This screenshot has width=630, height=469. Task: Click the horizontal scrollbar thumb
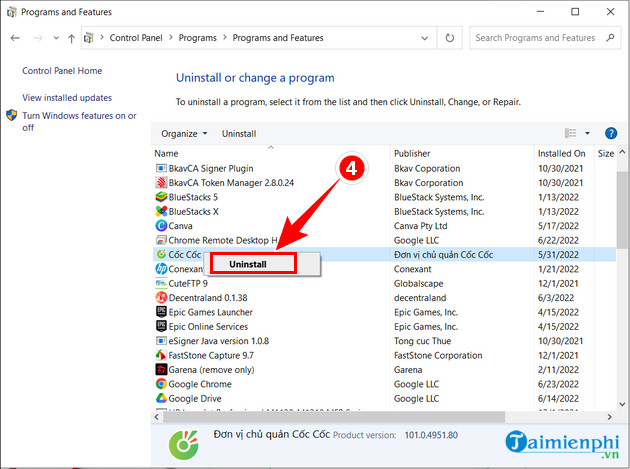coord(333,417)
